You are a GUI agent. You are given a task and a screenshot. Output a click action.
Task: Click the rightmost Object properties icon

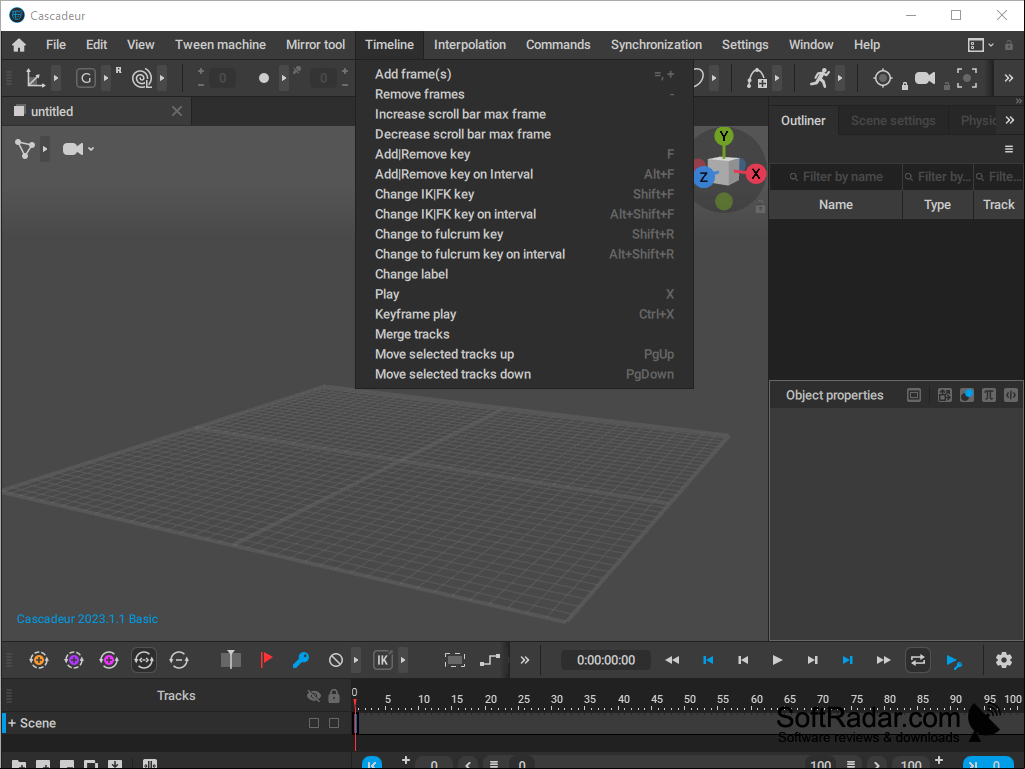(x=1011, y=395)
